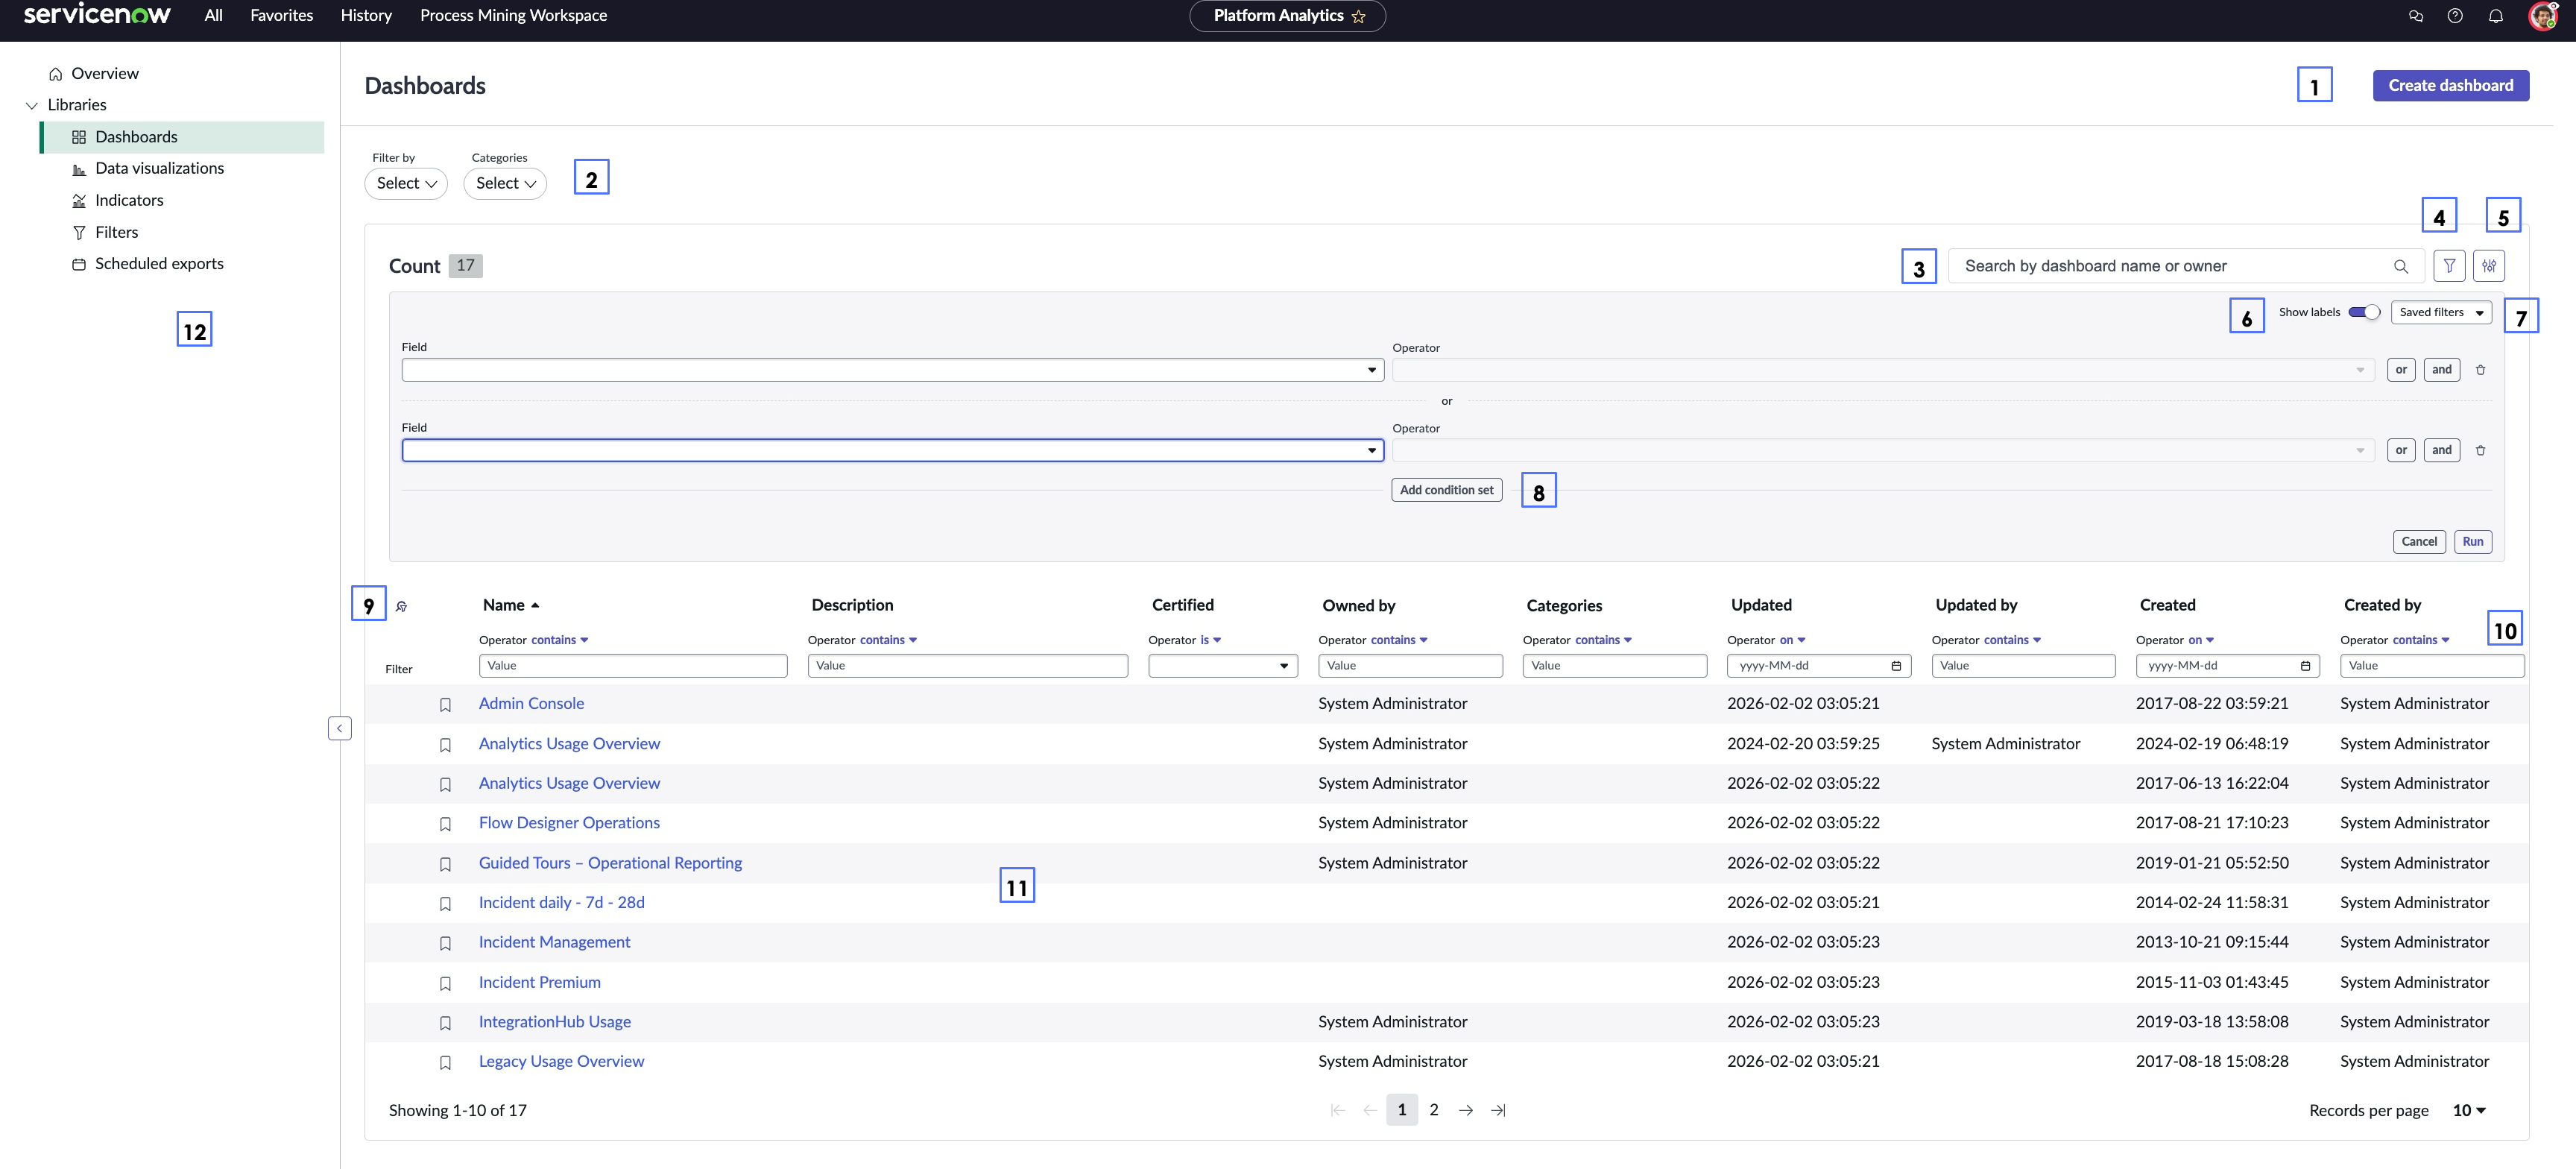Toggle the Show labels switch

coord(2364,312)
